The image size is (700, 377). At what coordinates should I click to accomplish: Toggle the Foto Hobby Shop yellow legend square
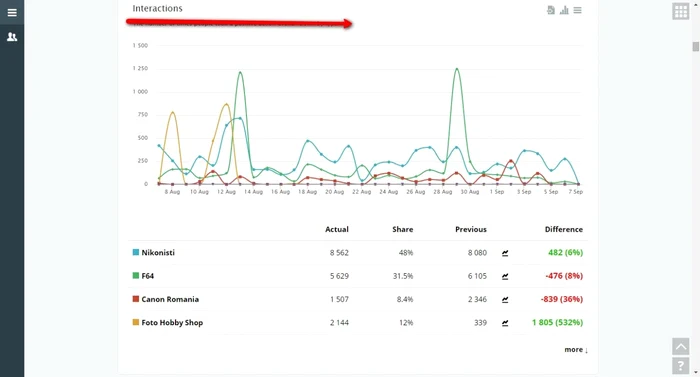[136, 322]
